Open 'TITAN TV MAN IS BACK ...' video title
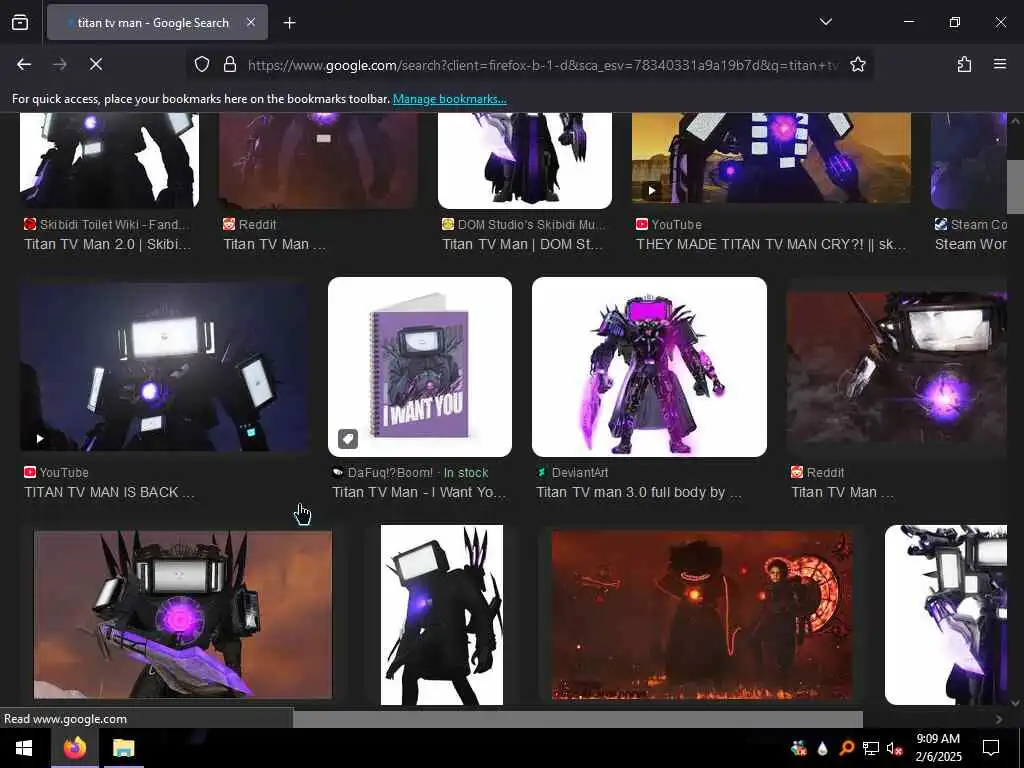This screenshot has width=1024, height=768. coord(109,492)
